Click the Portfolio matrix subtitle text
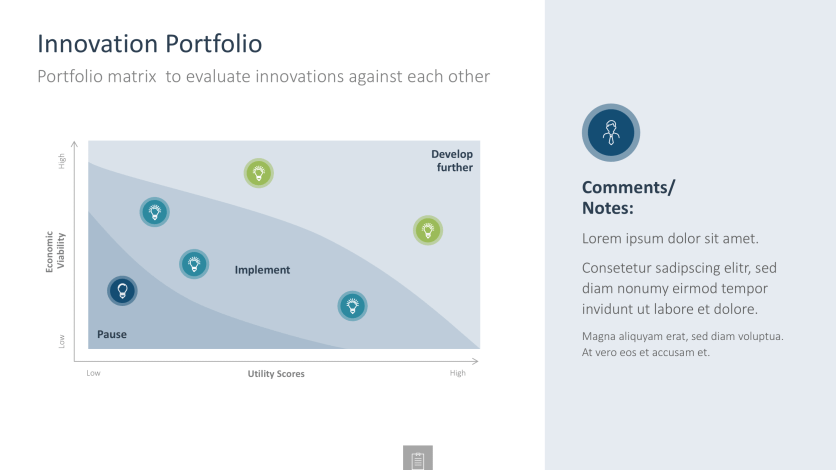Image resolution: width=836 pixels, height=470 pixels. (x=263, y=77)
